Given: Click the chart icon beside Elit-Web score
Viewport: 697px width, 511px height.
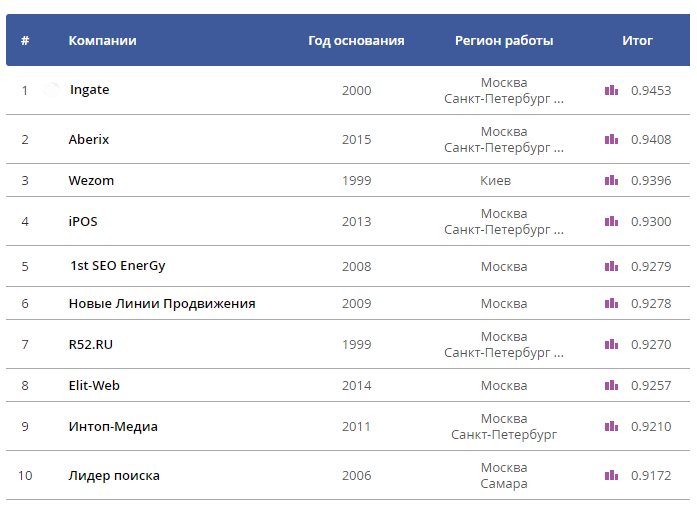Looking at the screenshot, I should pos(611,385).
